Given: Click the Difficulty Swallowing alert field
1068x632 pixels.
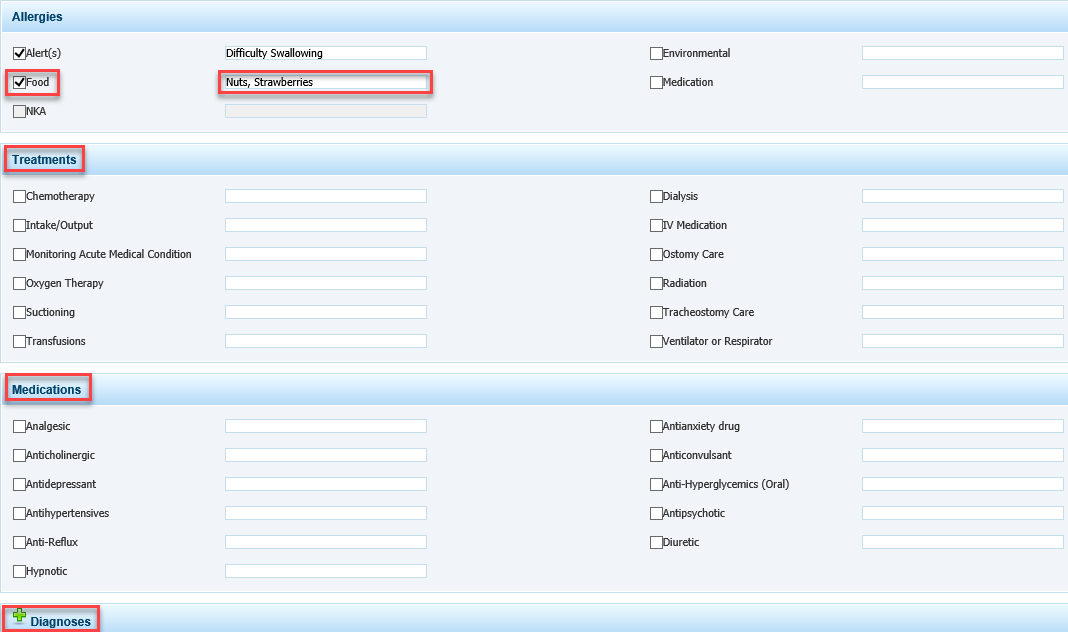Looking at the screenshot, I should [325, 54].
